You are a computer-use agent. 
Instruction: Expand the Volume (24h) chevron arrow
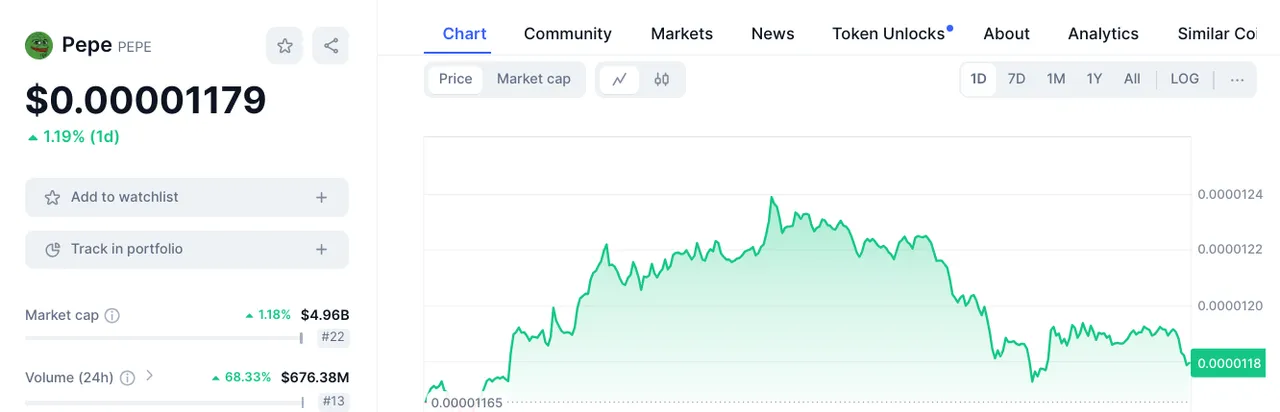[x=149, y=376]
